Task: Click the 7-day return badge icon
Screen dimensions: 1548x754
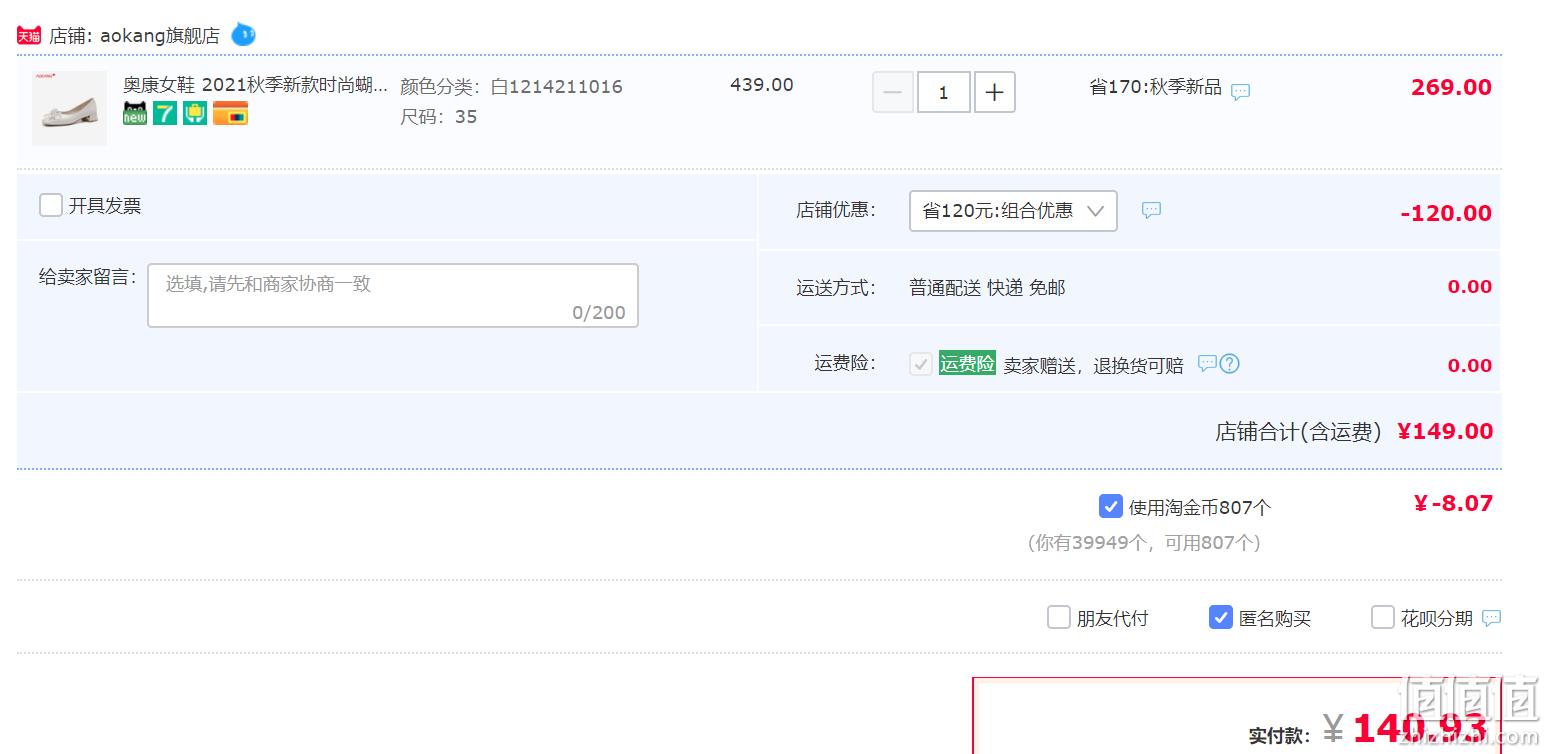Action: point(165,113)
